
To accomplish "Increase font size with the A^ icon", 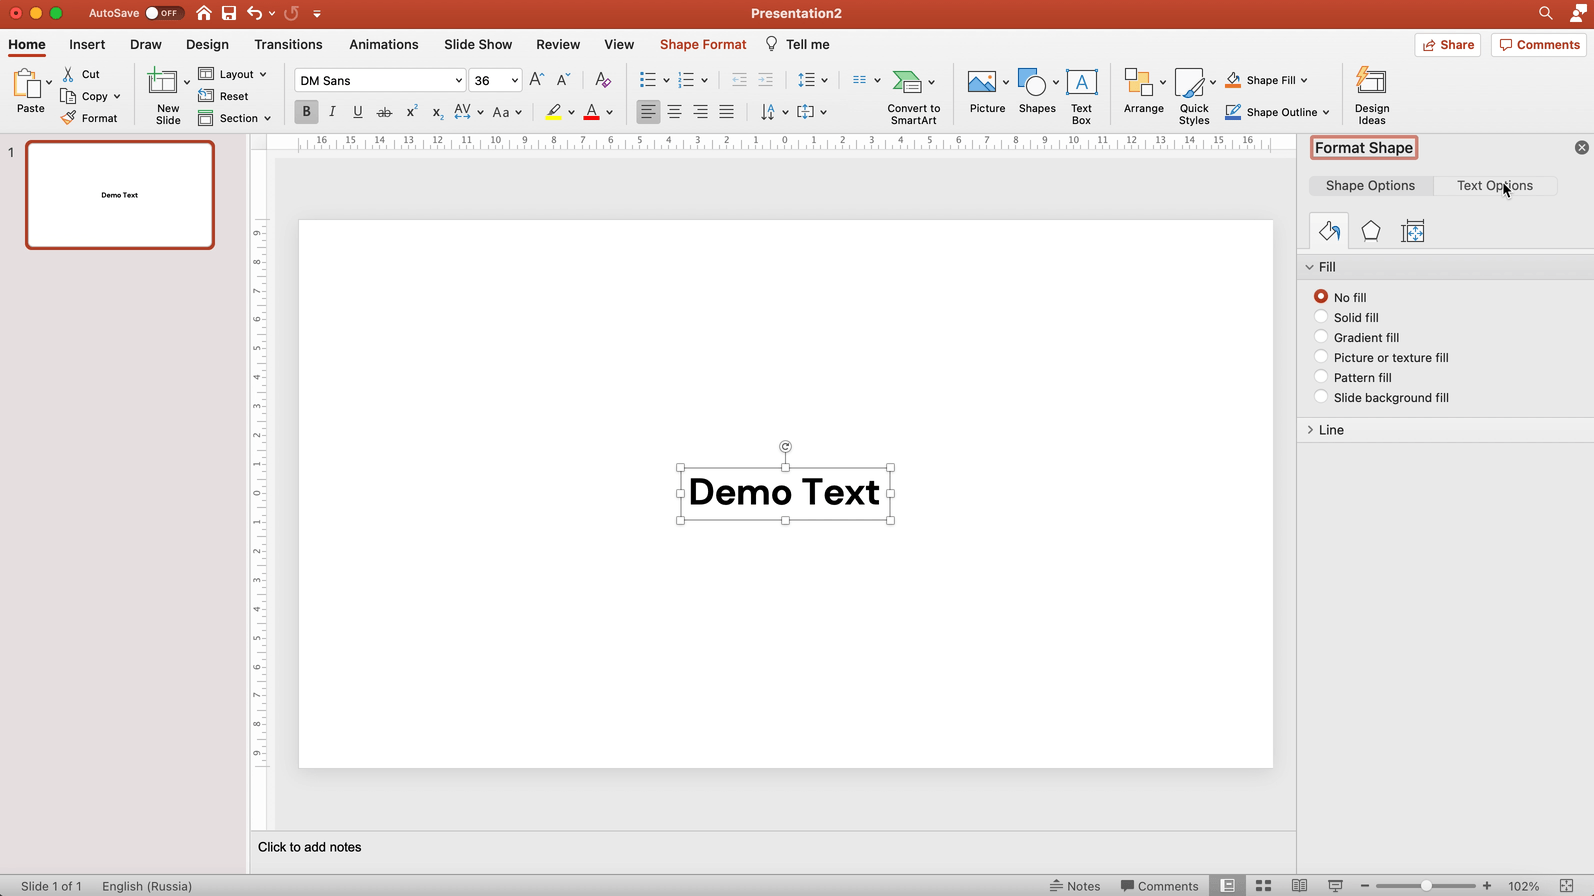I will coord(537,80).
